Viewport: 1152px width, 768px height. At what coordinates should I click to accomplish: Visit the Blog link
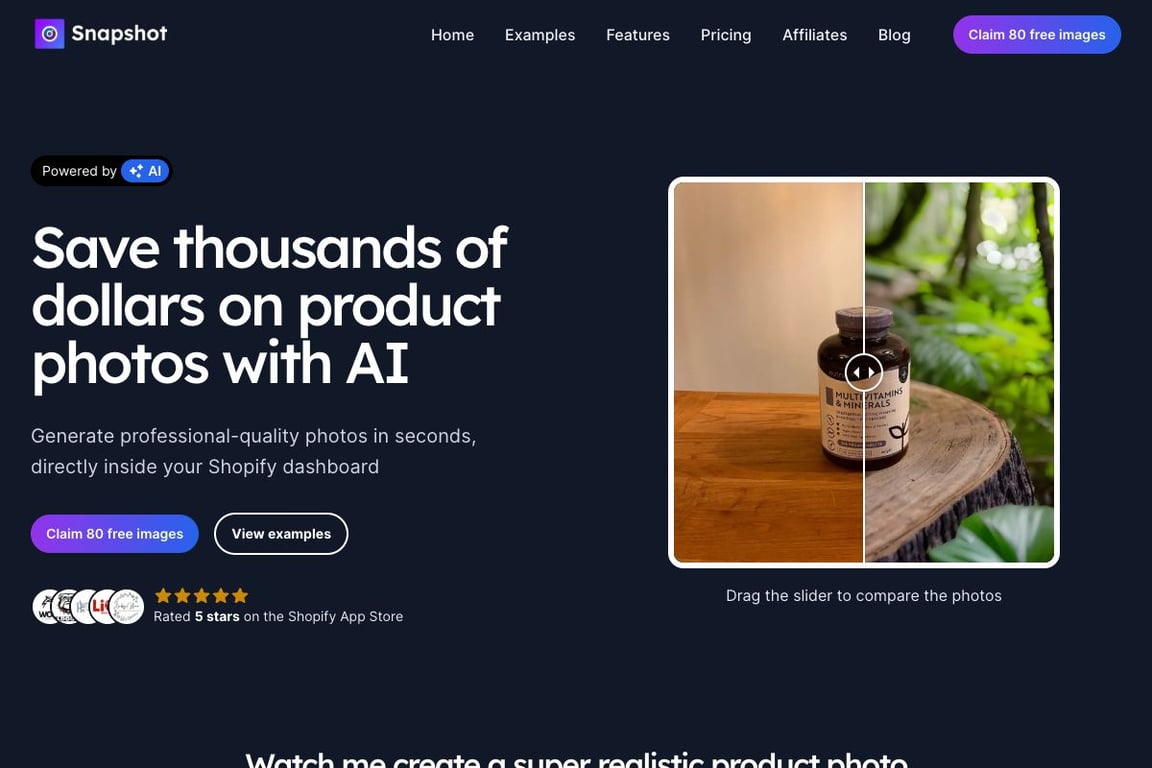point(894,35)
